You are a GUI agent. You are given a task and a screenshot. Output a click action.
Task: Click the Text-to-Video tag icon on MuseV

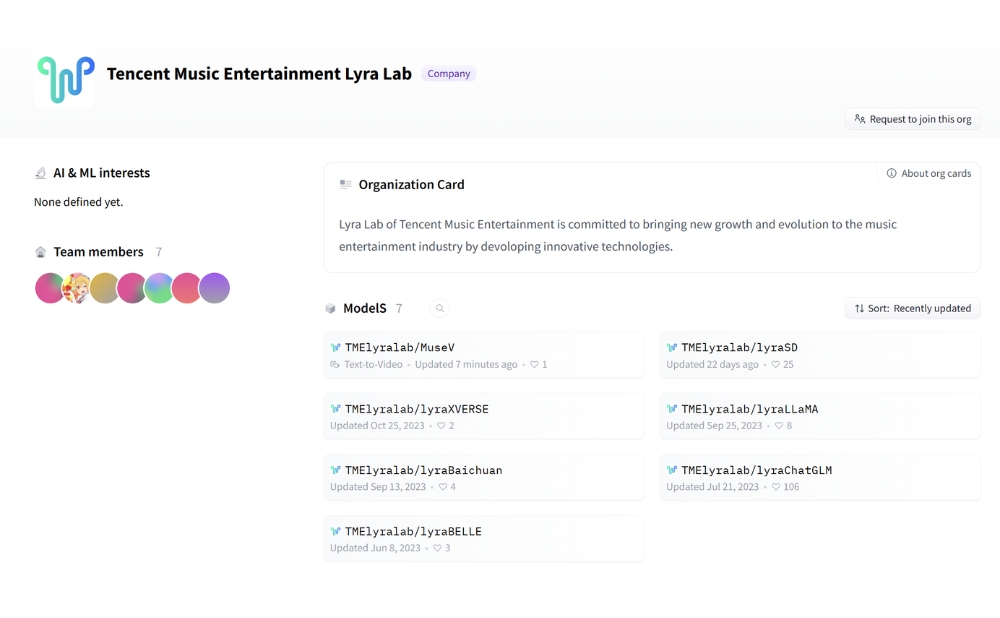(x=335, y=365)
